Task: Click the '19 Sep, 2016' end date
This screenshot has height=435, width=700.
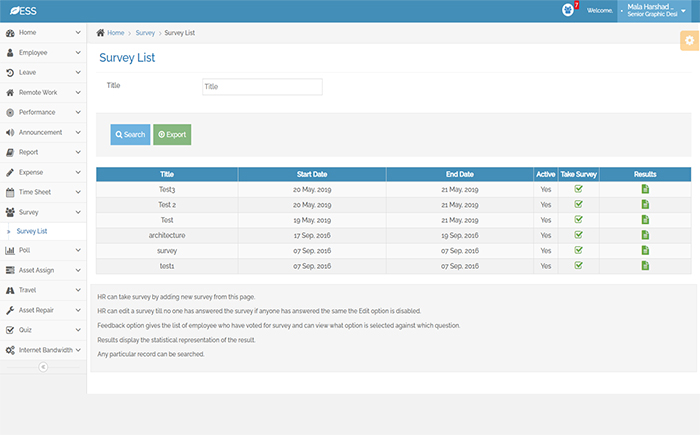Action: 460,235
